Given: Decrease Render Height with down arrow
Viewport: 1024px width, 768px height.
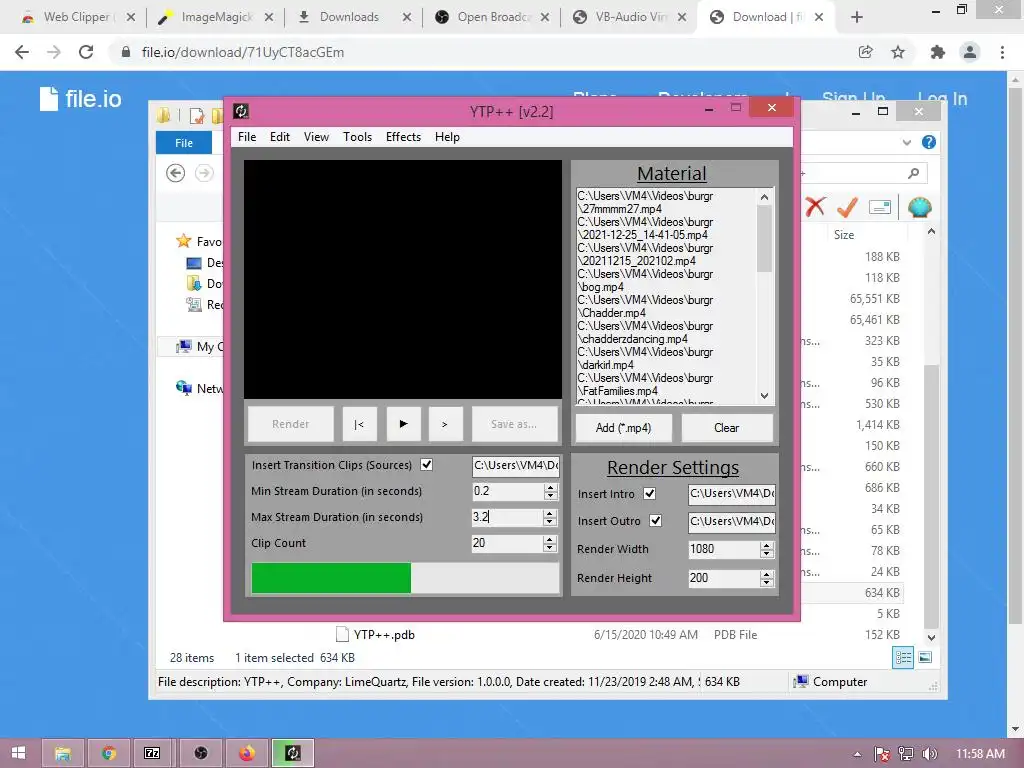Looking at the screenshot, I should [x=767, y=583].
